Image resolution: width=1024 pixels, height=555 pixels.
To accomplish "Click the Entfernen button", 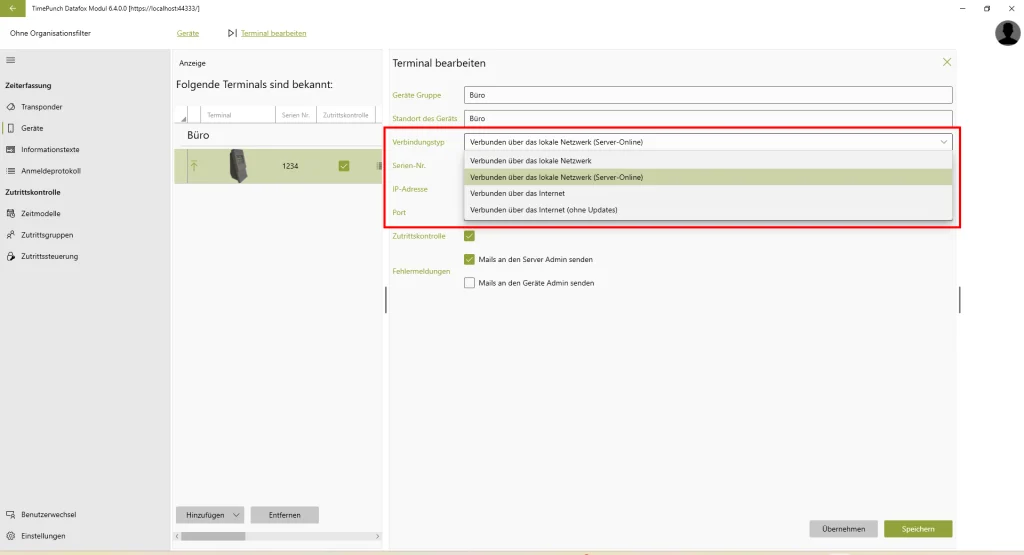I will (285, 515).
